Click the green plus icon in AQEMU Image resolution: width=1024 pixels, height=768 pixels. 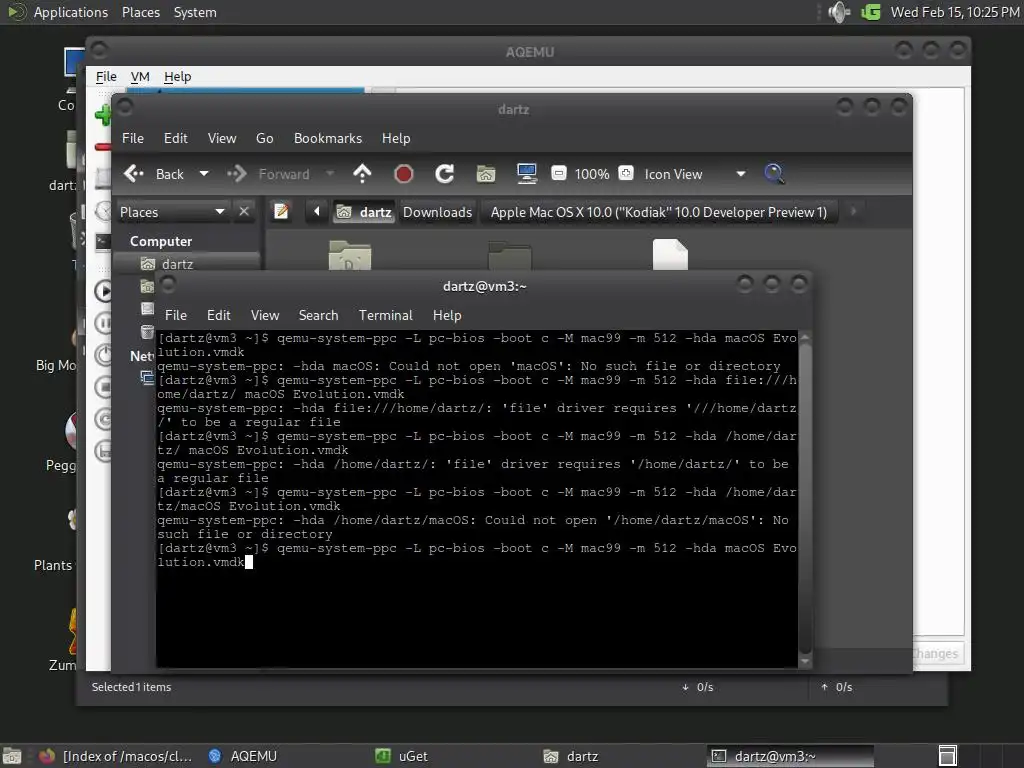(103, 115)
